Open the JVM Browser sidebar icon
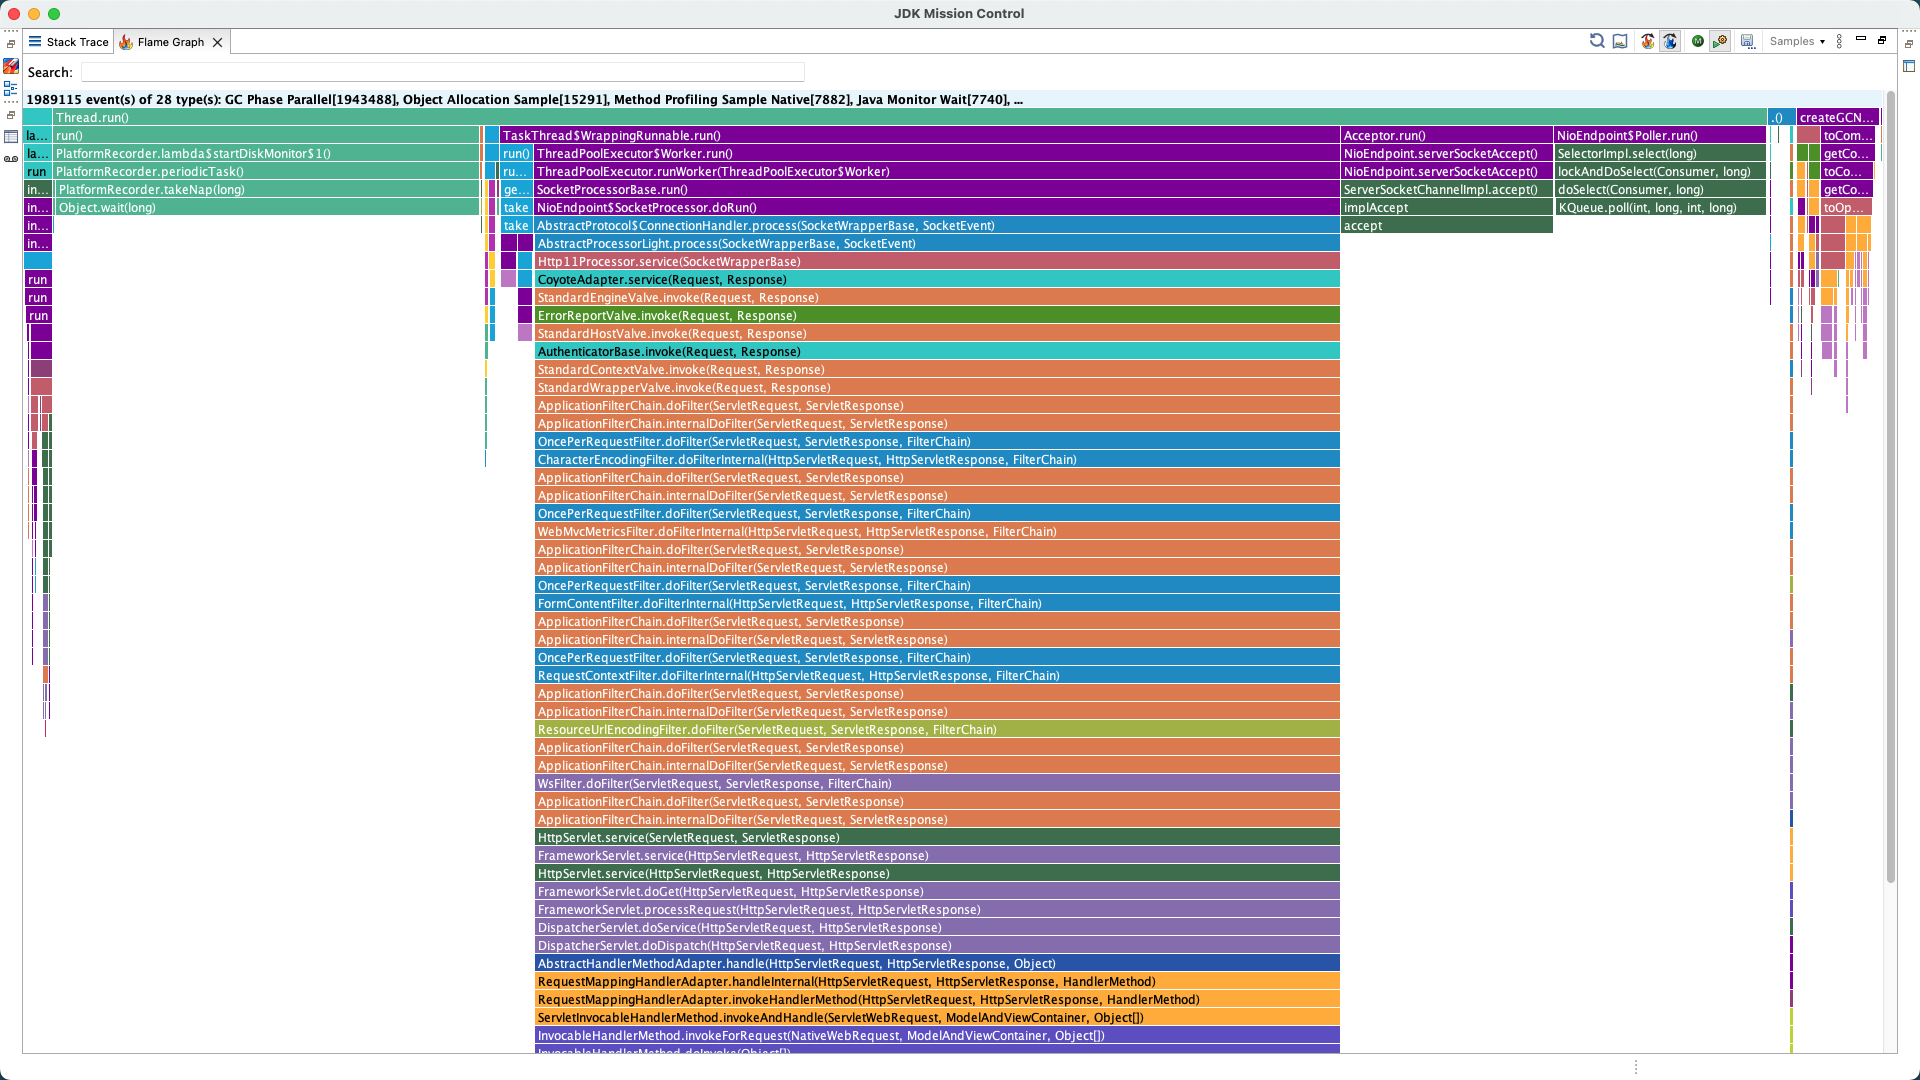Viewport: 1920px width, 1080px height. pos(11,66)
